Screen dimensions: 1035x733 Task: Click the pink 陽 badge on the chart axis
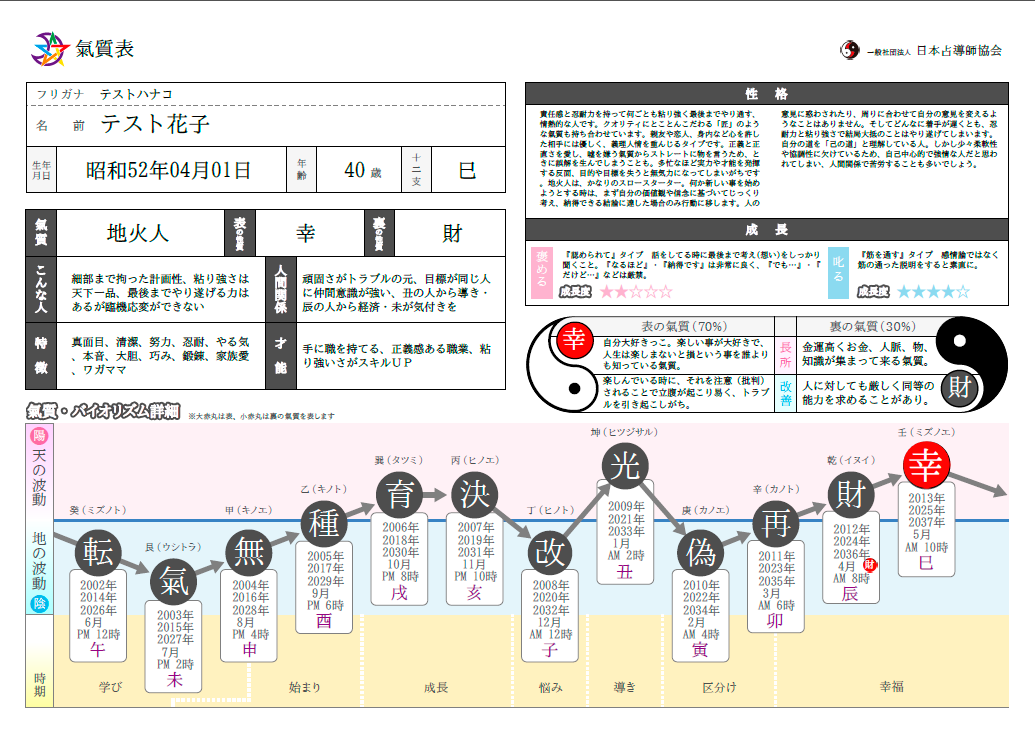pyautogui.click(x=39, y=435)
